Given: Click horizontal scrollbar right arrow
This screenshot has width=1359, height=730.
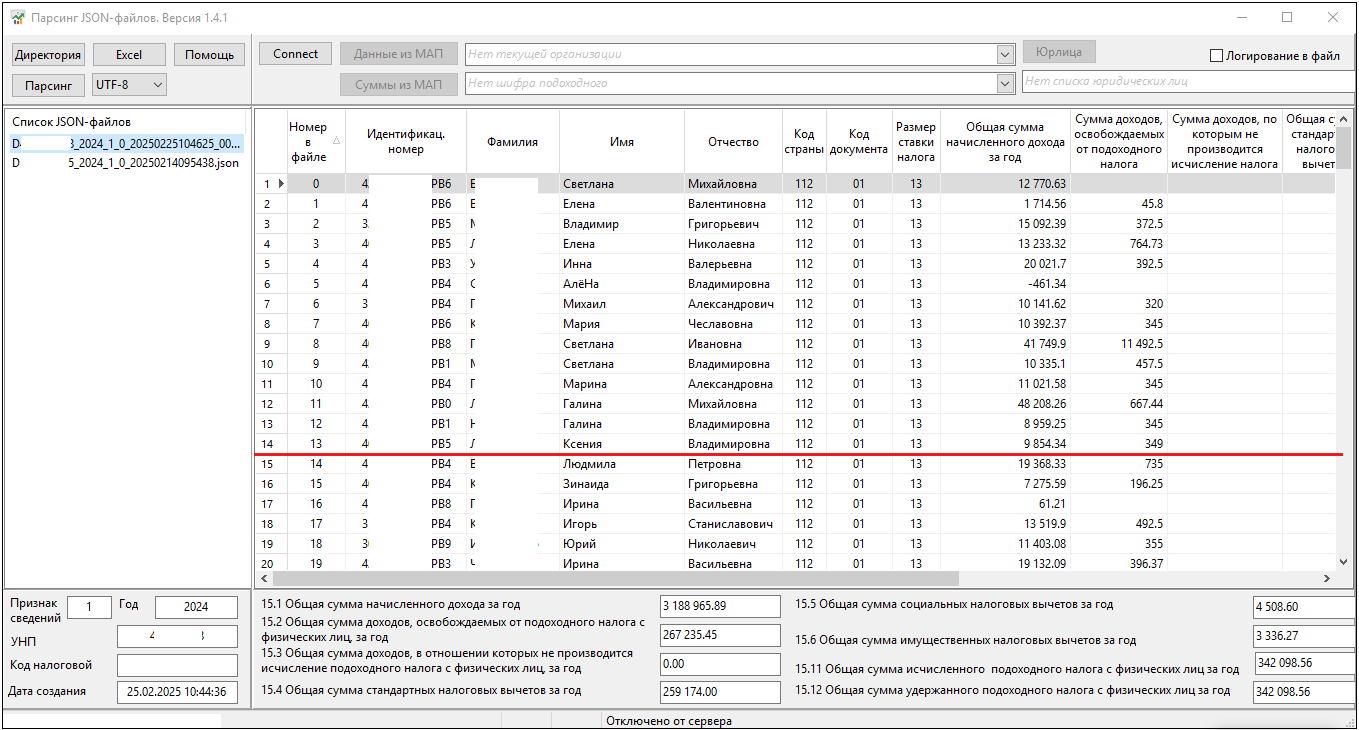Looking at the screenshot, I should pyautogui.click(x=1327, y=578).
